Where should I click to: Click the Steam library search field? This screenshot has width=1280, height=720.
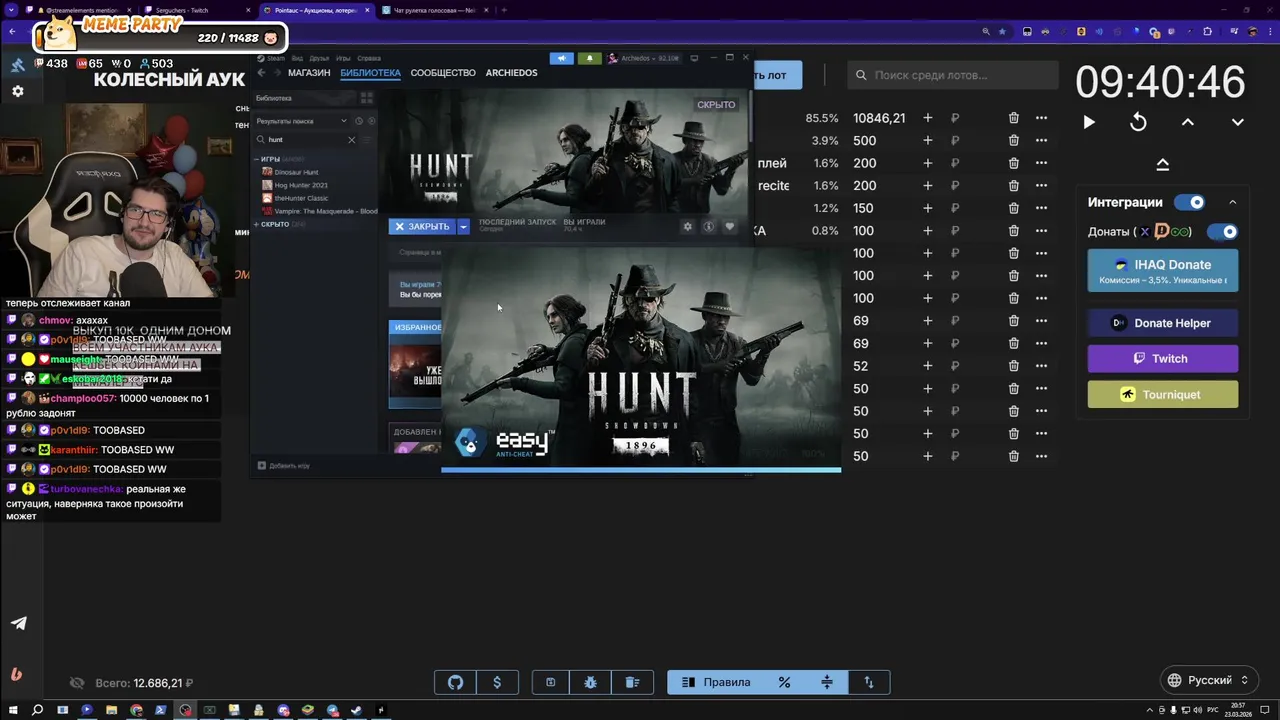tap(306, 140)
